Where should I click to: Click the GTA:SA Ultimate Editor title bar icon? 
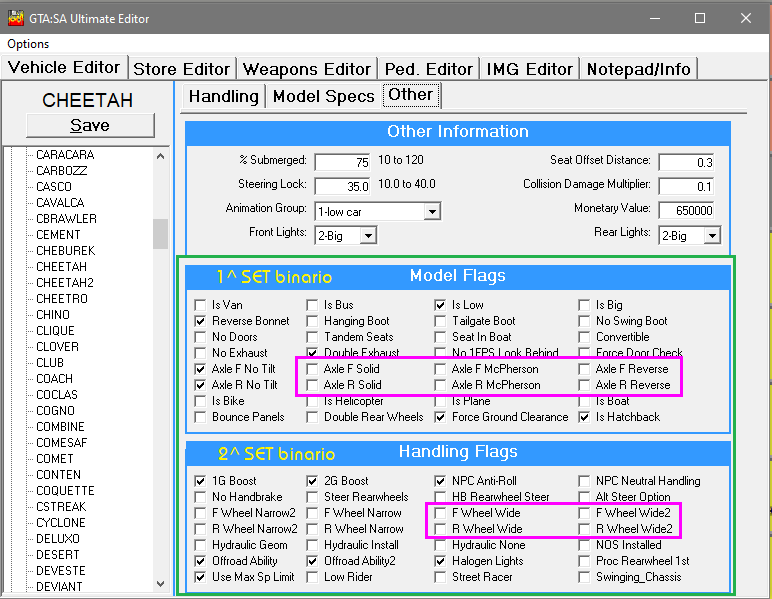click(16, 18)
